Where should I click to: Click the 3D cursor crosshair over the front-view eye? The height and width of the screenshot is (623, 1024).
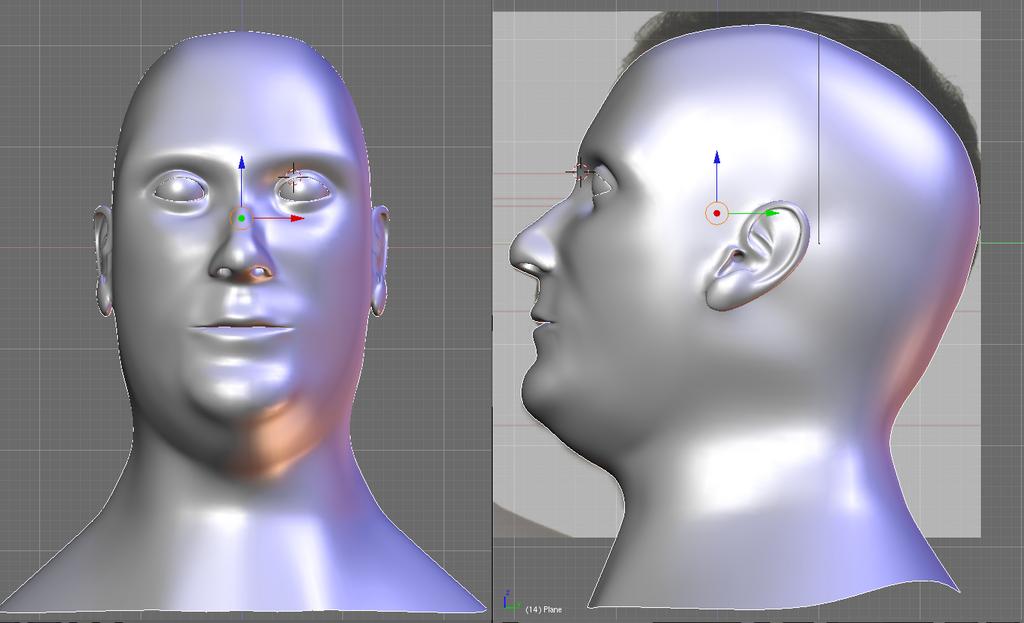pos(293,176)
